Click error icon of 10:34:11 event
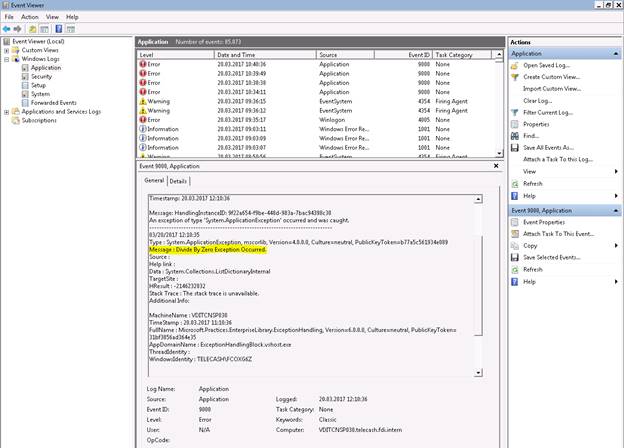This screenshot has width=624, height=448. click(x=143, y=92)
